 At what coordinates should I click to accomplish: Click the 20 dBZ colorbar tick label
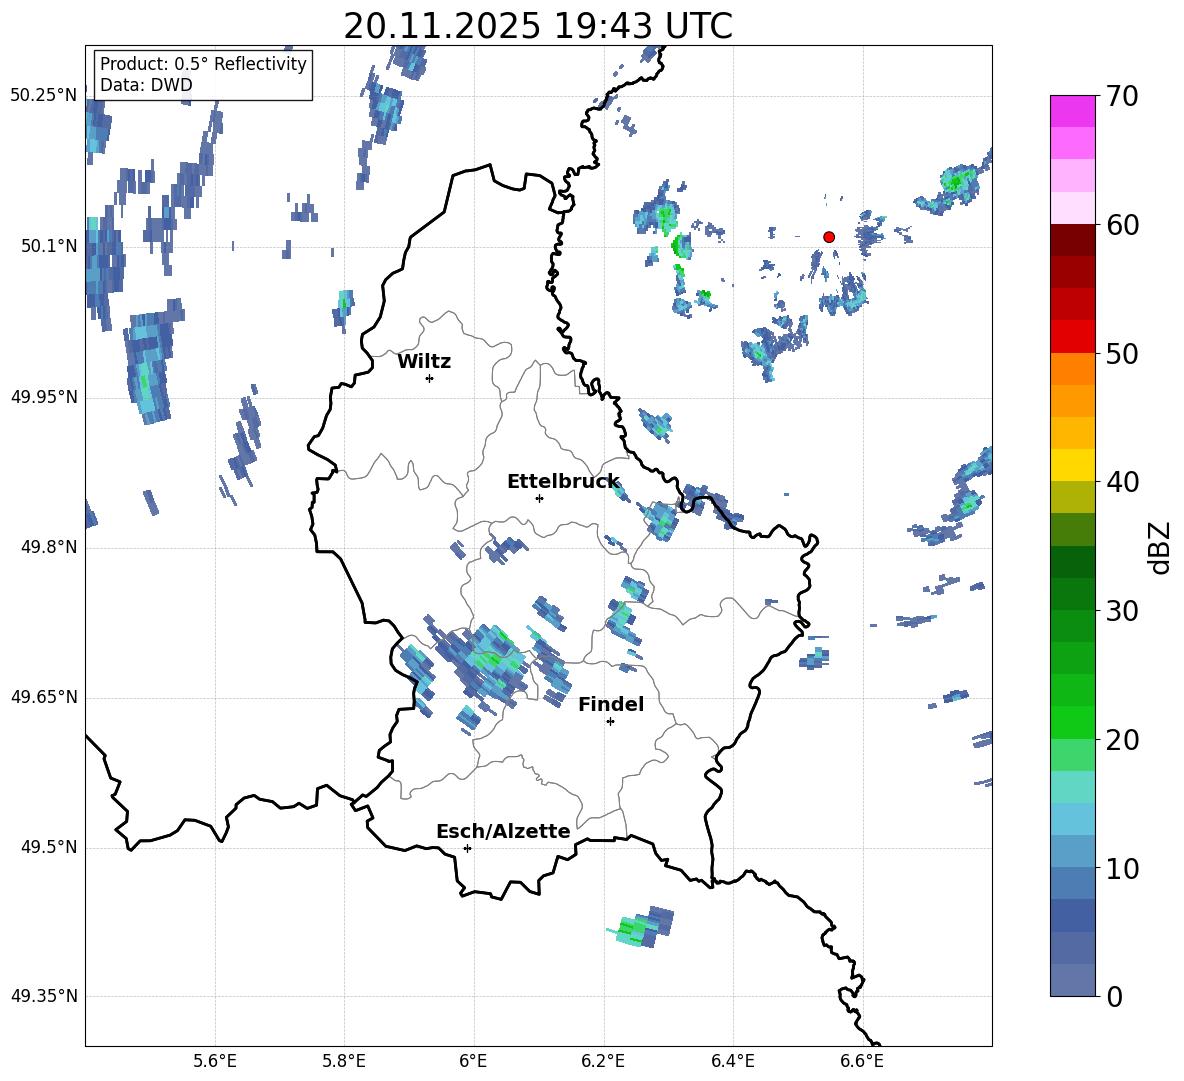click(1122, 740)
